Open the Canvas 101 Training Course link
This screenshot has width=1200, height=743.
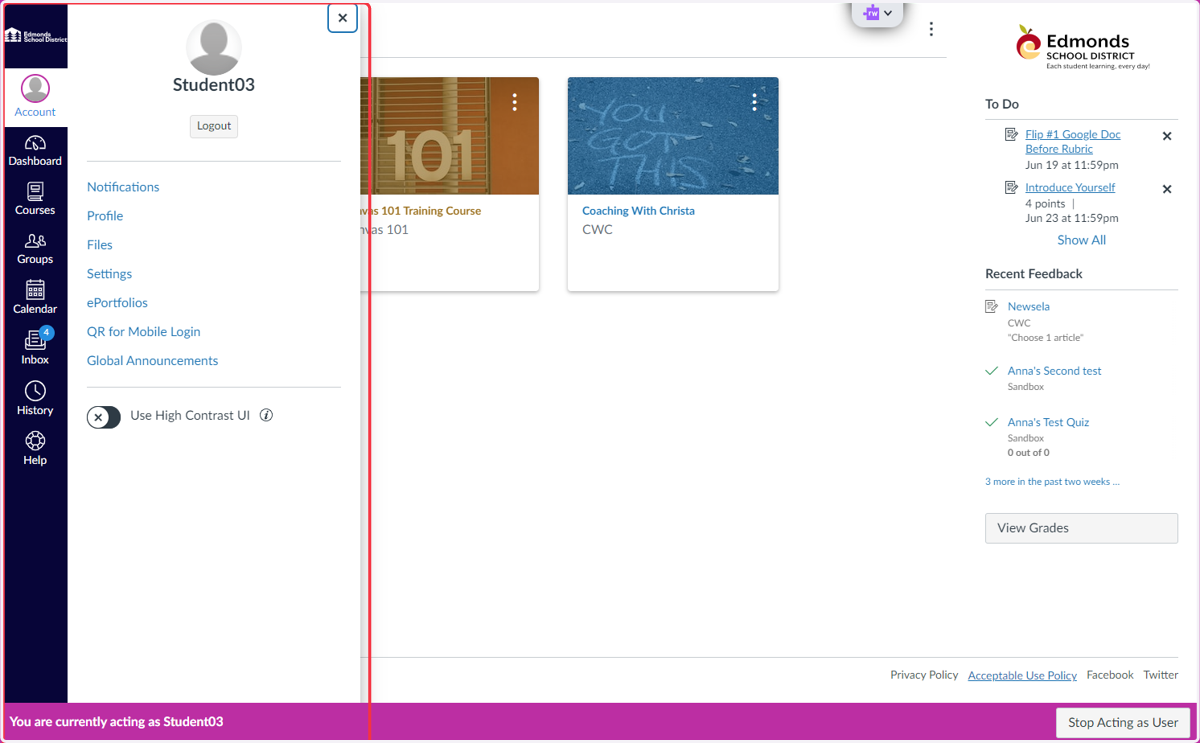pyautogui.click(x=420, y=211)
